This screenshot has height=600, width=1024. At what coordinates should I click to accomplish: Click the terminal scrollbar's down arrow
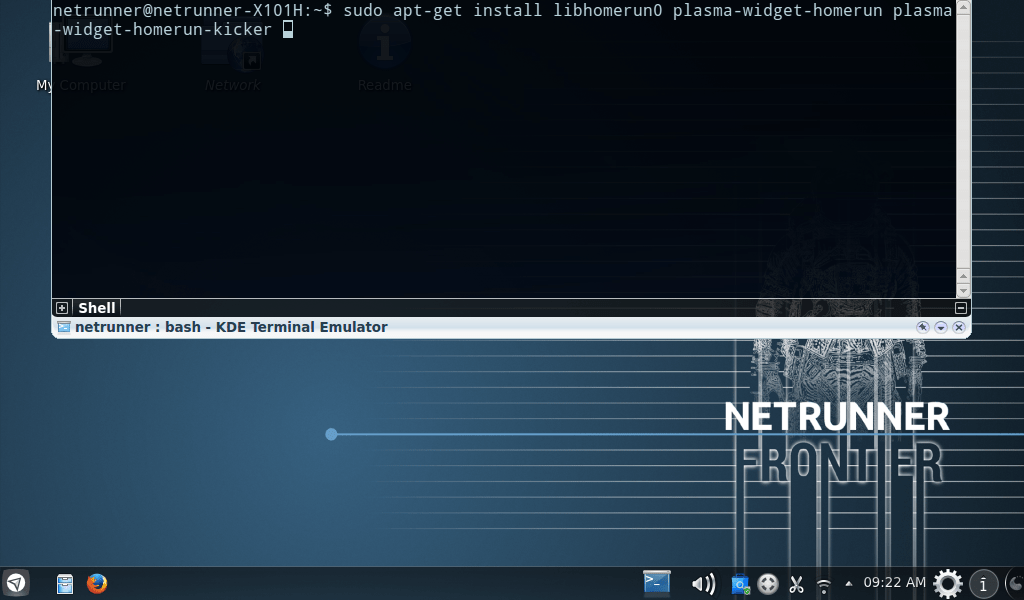(963, 291)
